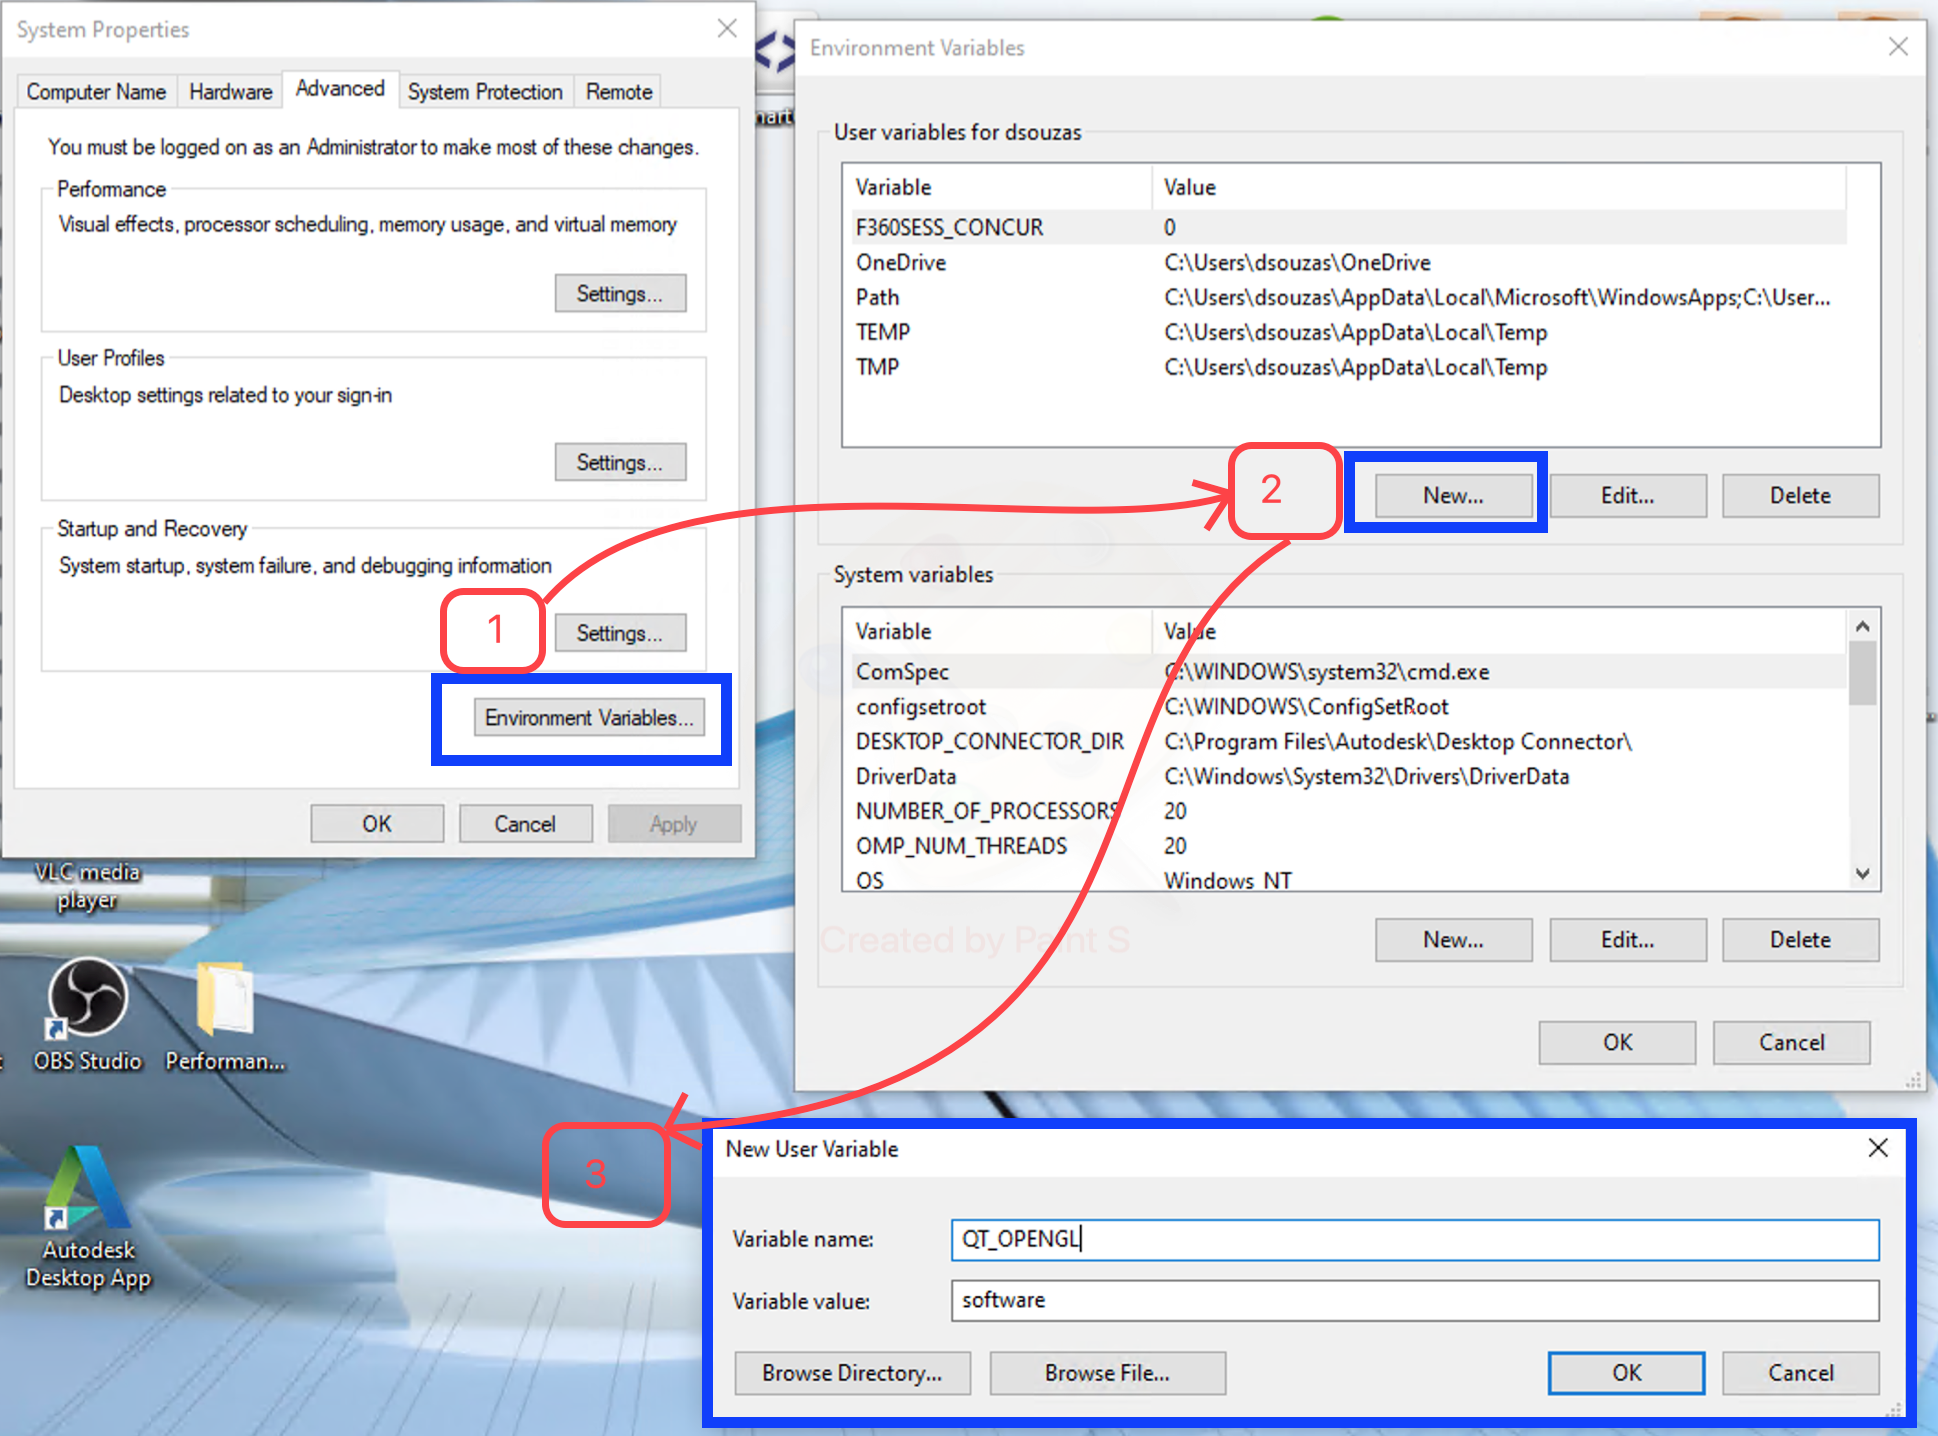Click the System variables scrollbar thumb
Image resolution: width=1938 pixels, height=1436 pixels.
pyautogui.click(x=1862, y=674)
